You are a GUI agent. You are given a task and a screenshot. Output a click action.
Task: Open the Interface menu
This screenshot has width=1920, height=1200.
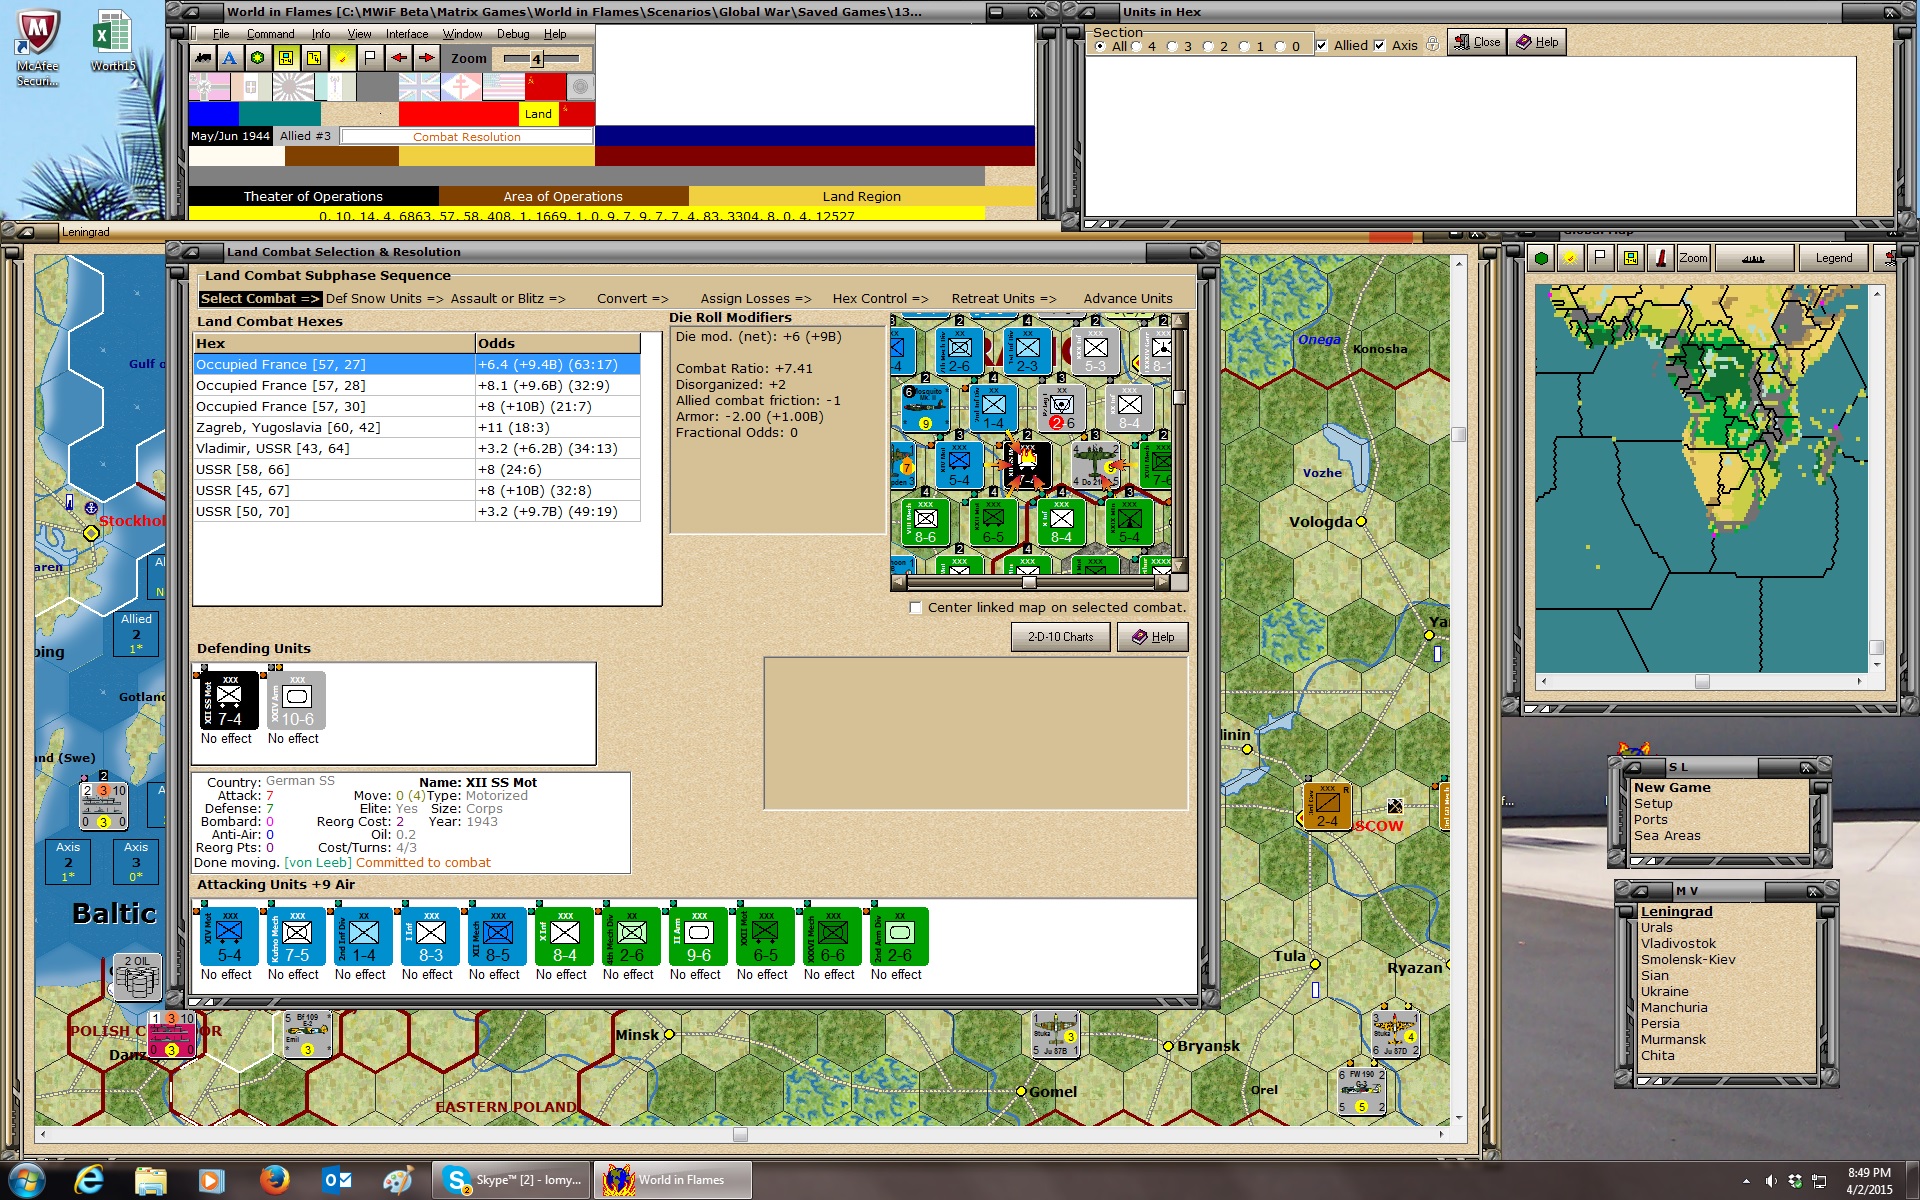(407, 34)
